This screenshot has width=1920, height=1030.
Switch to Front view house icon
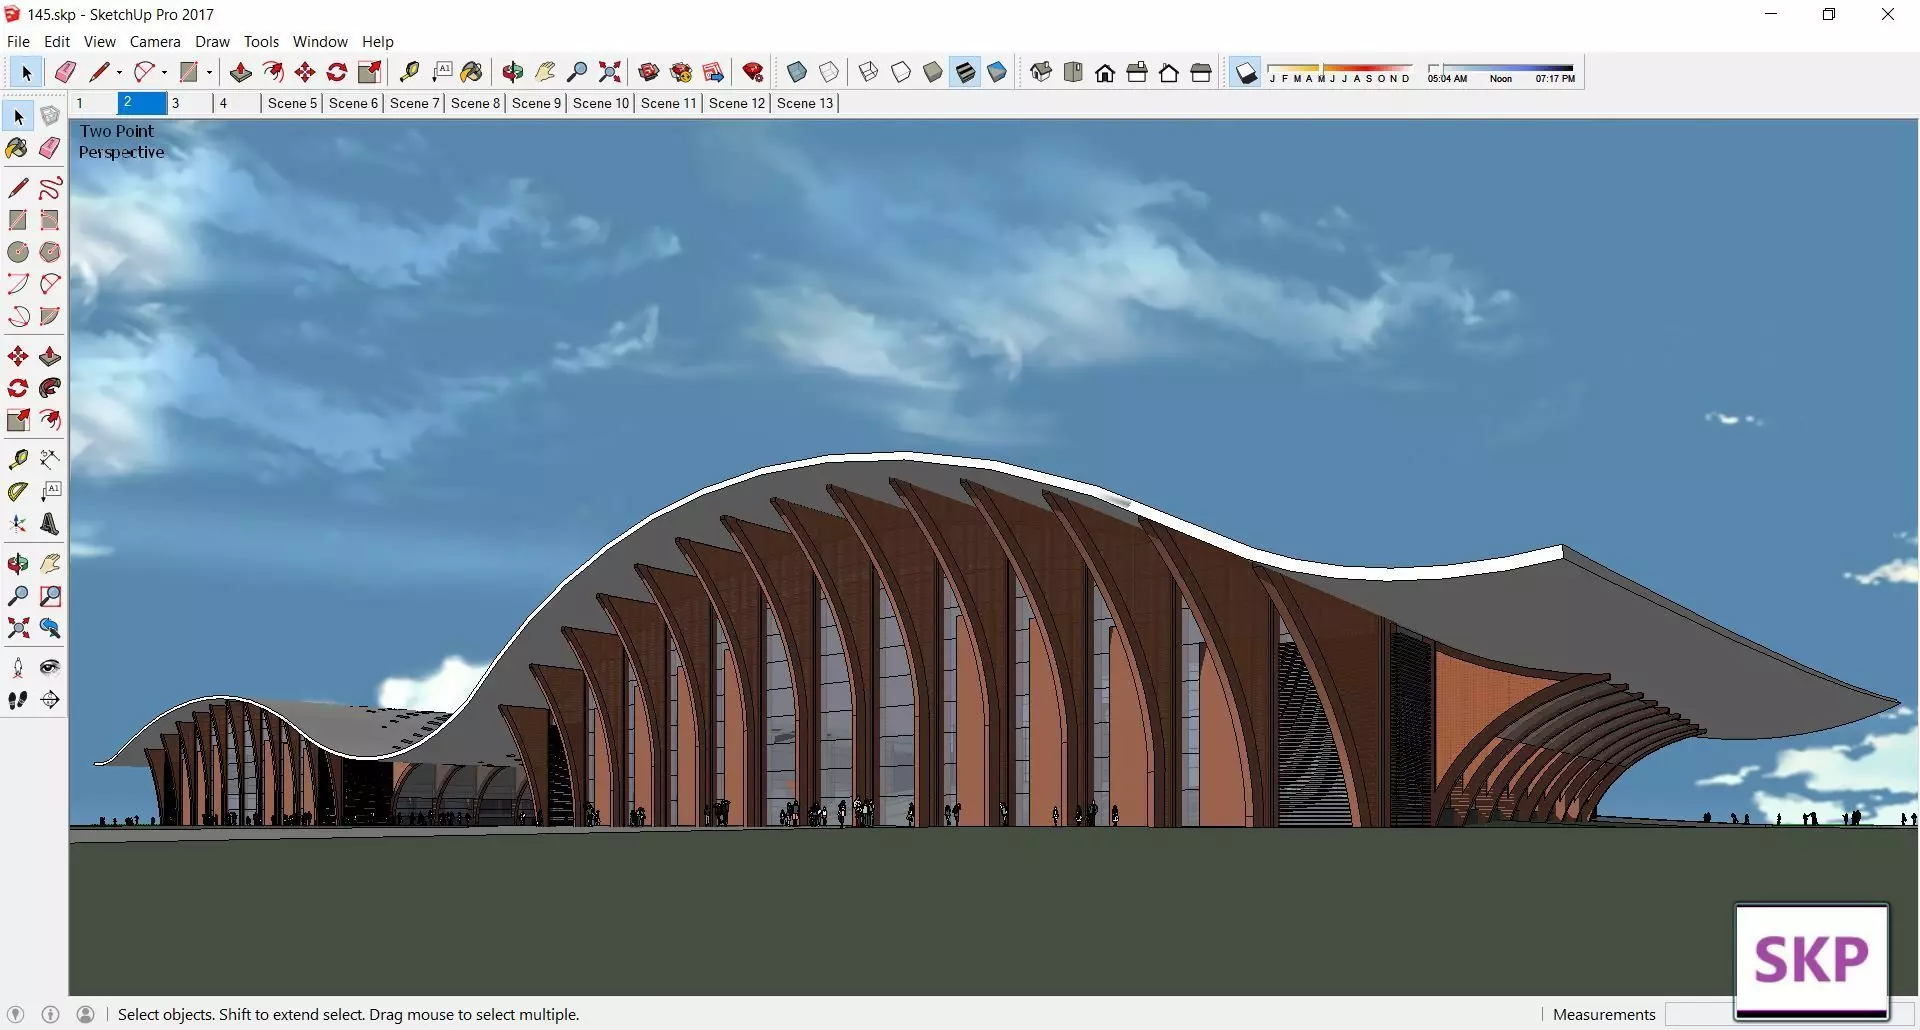[x=1105, y=72]
